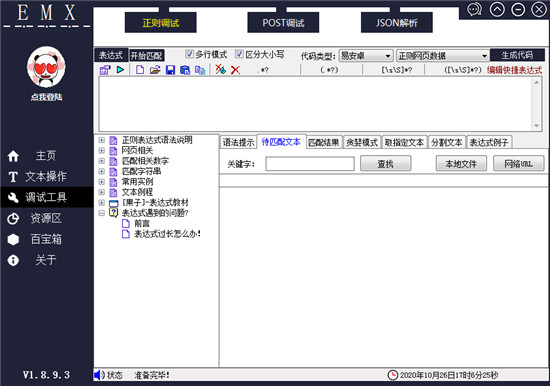The width and height of the screenshot is (550, 386).
Task: Click the expression area scrollbar up arrow
Action: tap(537, 82)
